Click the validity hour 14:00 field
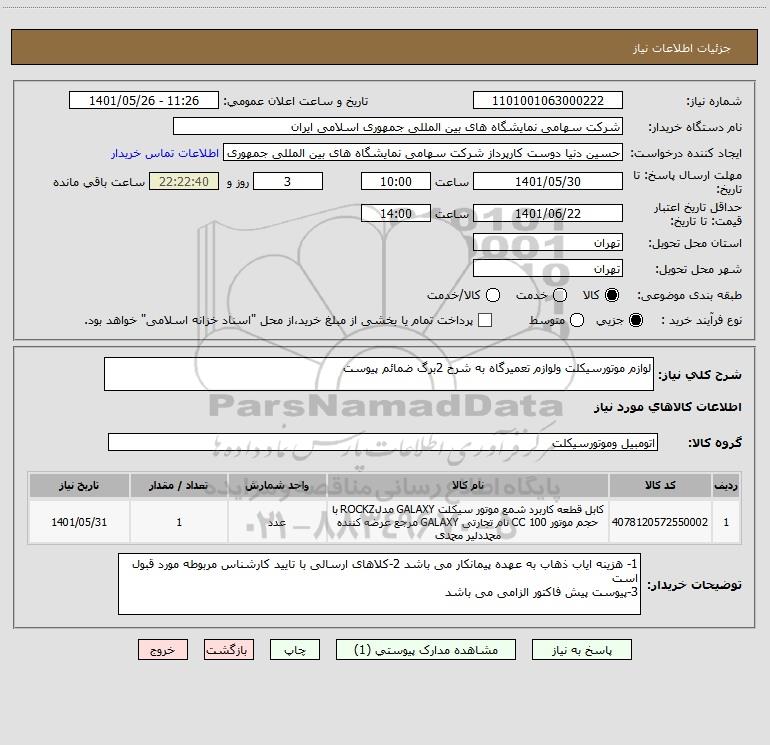The image size is (770, 745). (x=396, y=213)
